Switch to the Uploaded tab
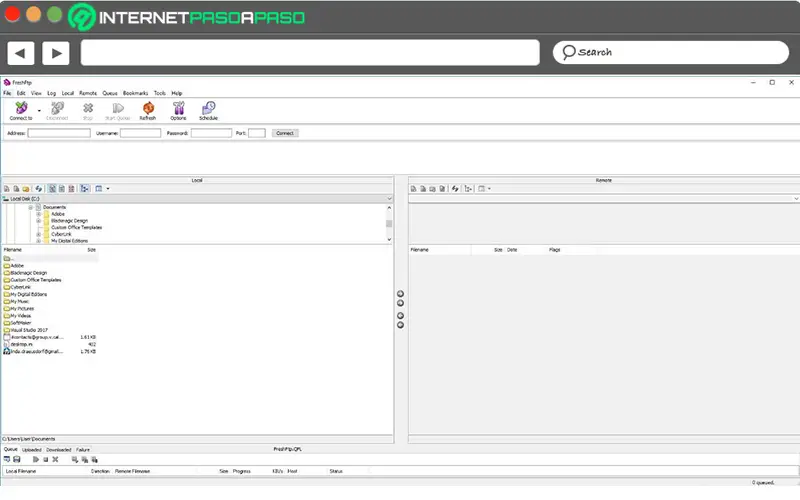Screen dimensions: 800x500 [32, 450]
